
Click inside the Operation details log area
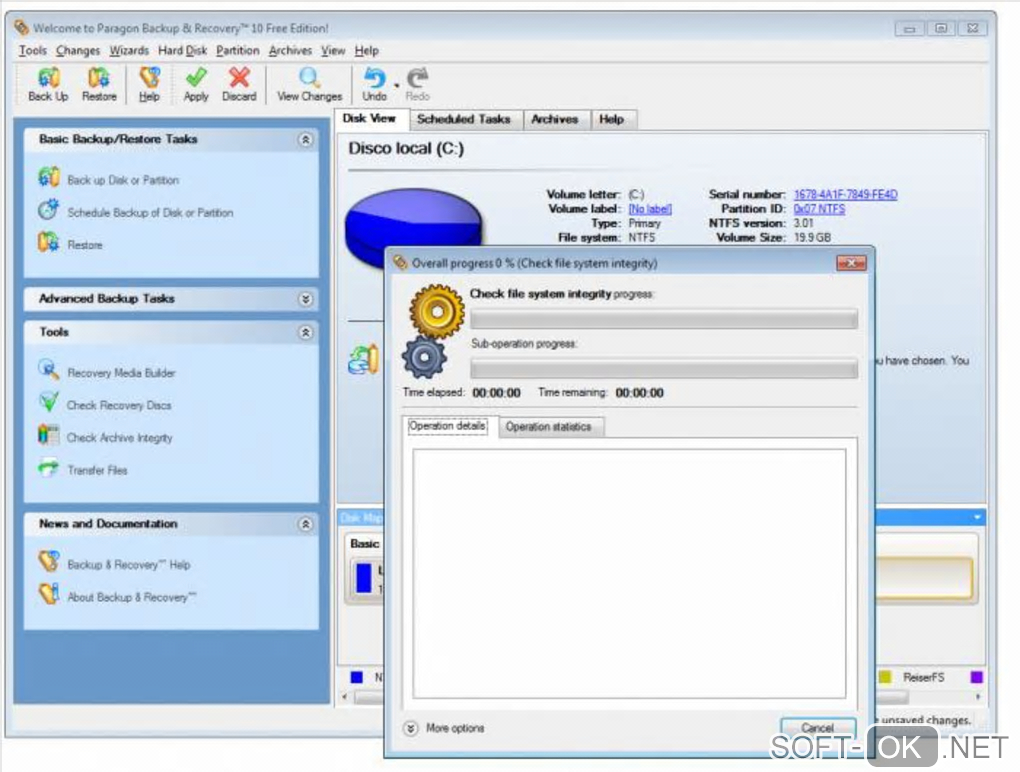point(629,574)
